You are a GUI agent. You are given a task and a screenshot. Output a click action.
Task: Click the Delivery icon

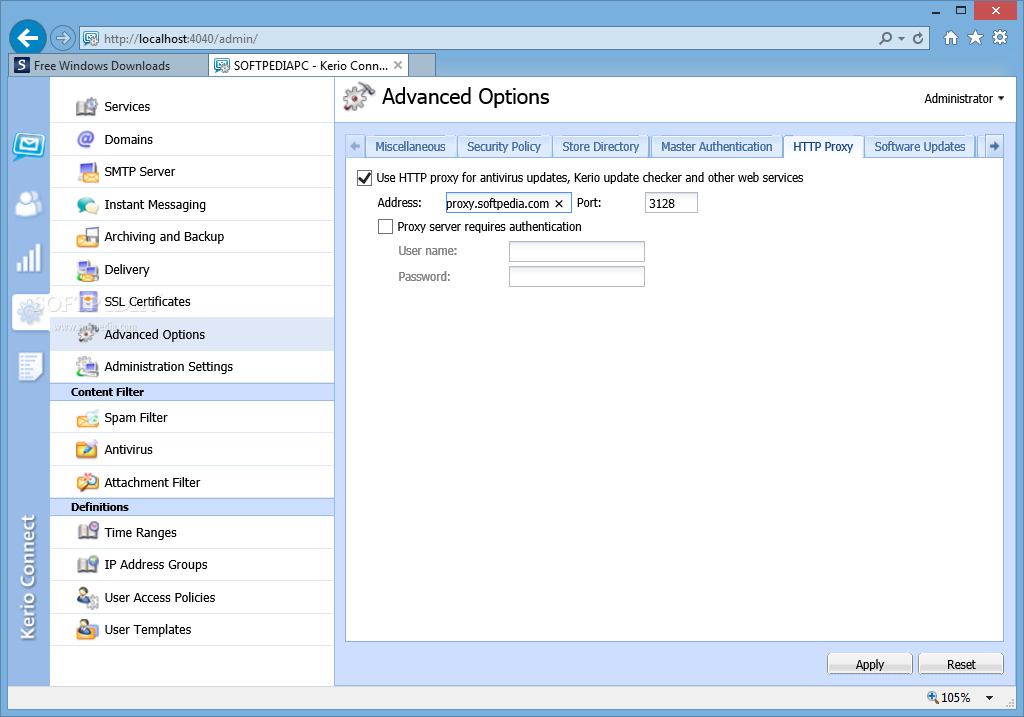[88, 270]
